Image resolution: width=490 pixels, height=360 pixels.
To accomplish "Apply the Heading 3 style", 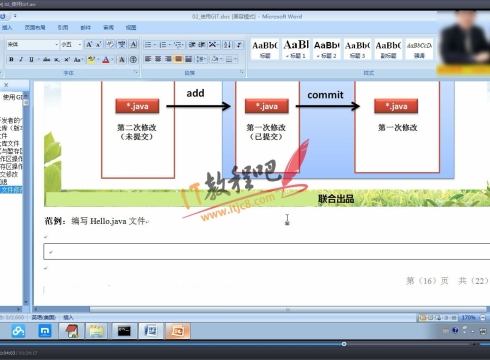I will click(357, 49).
